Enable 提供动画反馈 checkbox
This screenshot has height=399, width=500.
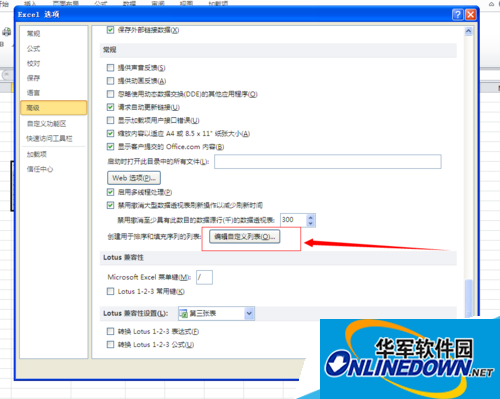click(110, 81)
